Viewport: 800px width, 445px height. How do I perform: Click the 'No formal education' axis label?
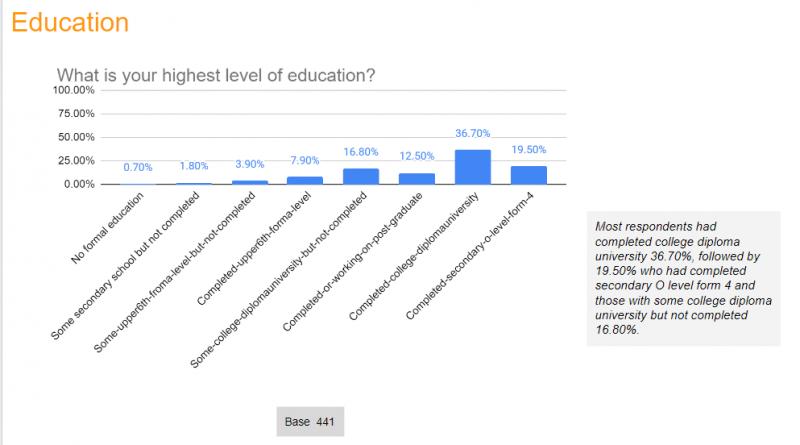click(107, 228)
